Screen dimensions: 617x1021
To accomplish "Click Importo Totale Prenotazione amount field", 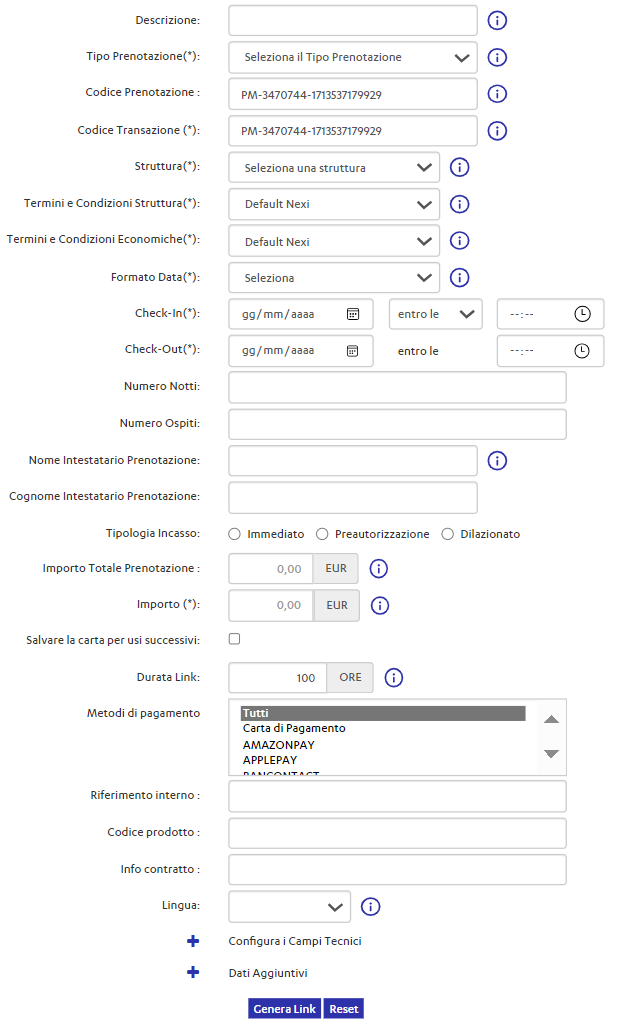I will 271,569.
